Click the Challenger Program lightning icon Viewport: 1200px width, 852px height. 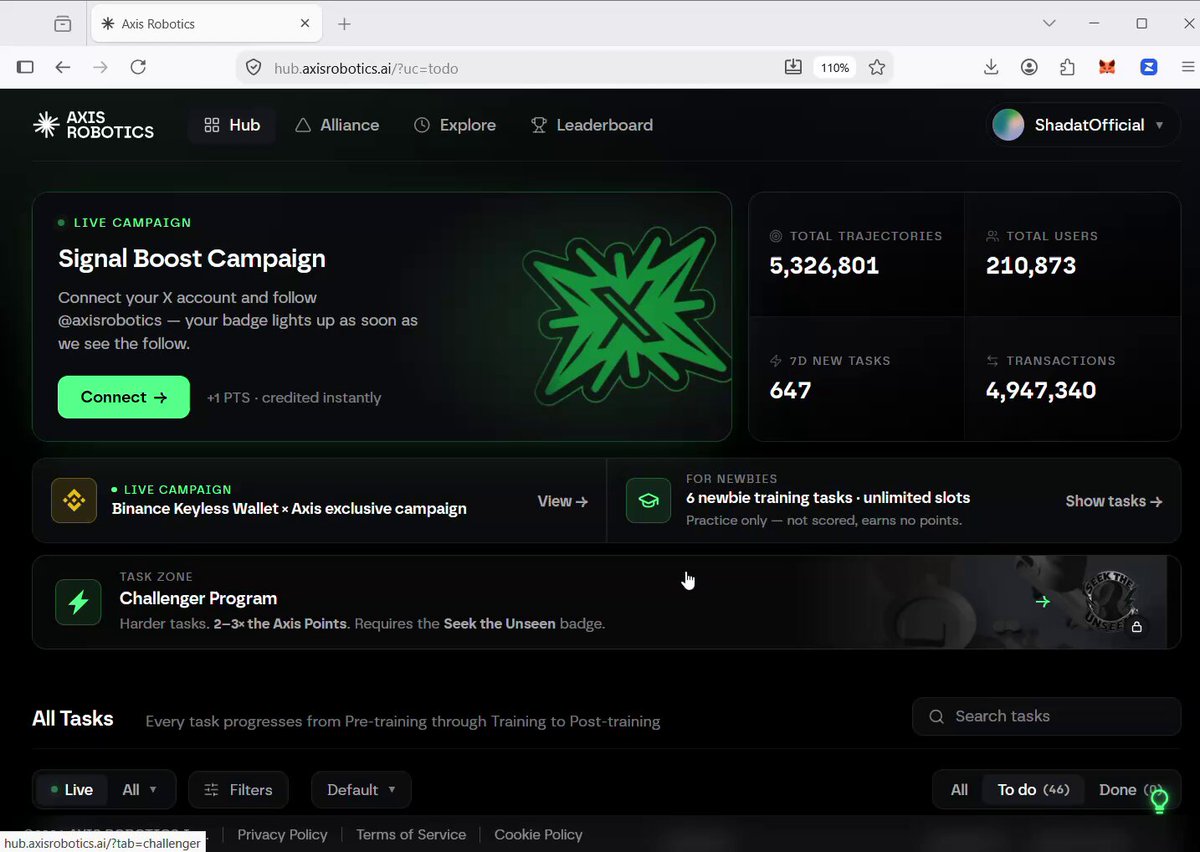pyautogui.click(x=78, y=602)
